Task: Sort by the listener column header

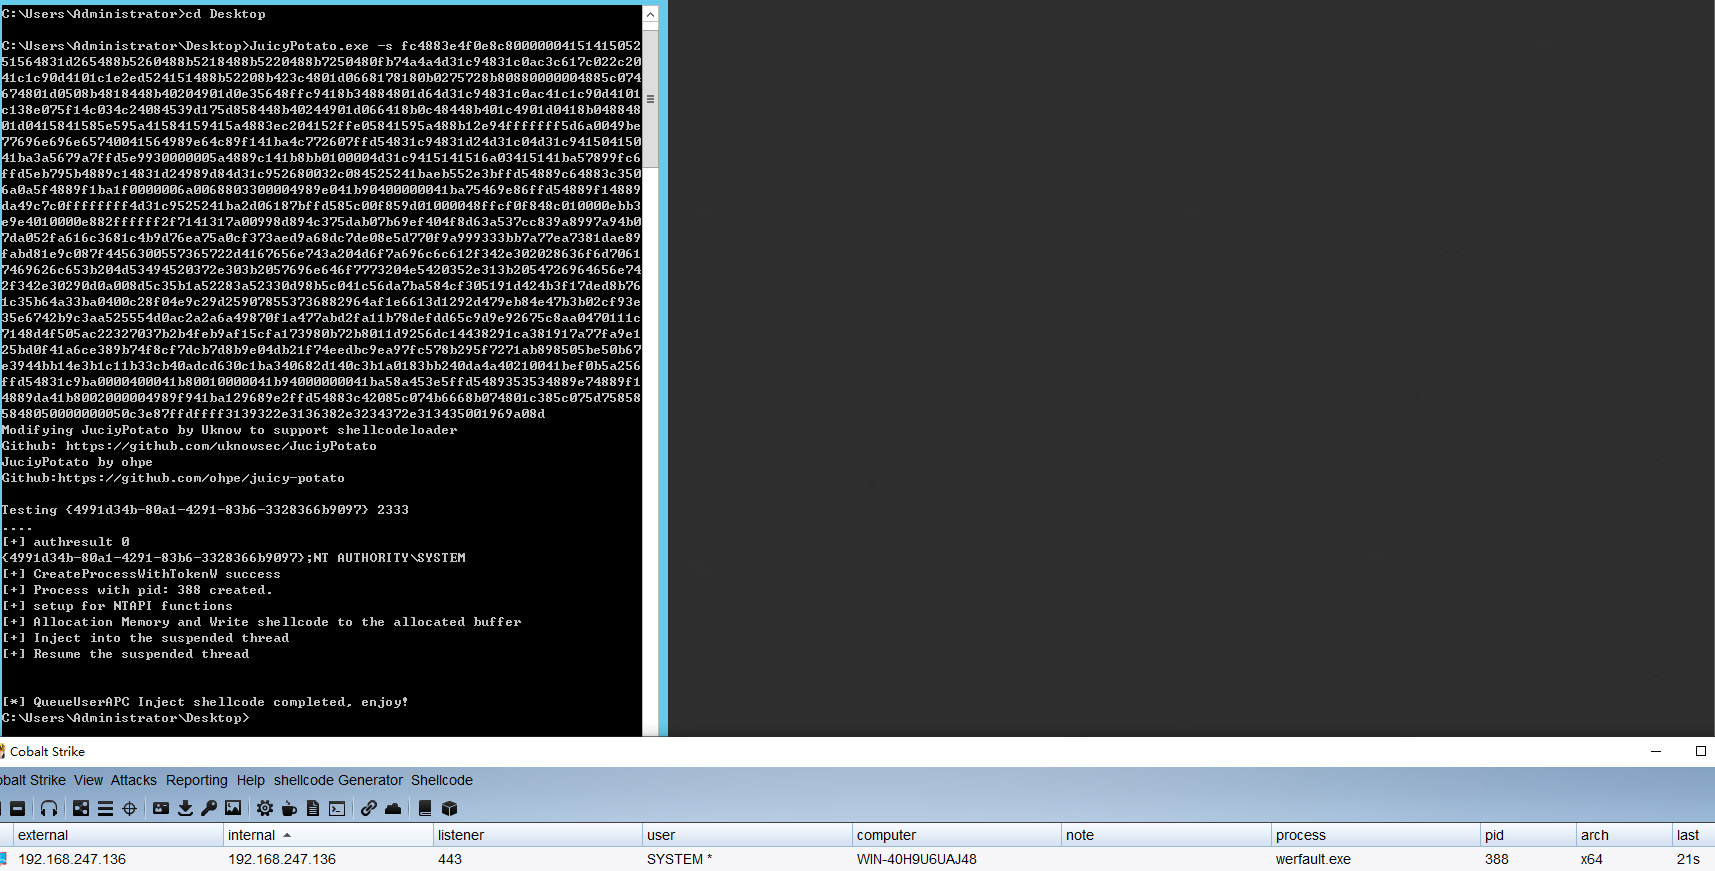Action: click(537, 835)
